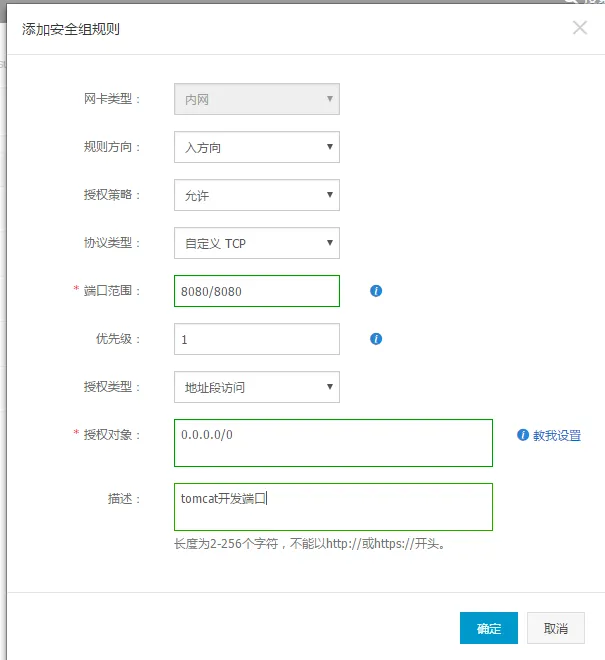605x660 pixels.
Task: Close the 添加安全组规则 dialog
Action: (580, 28)
